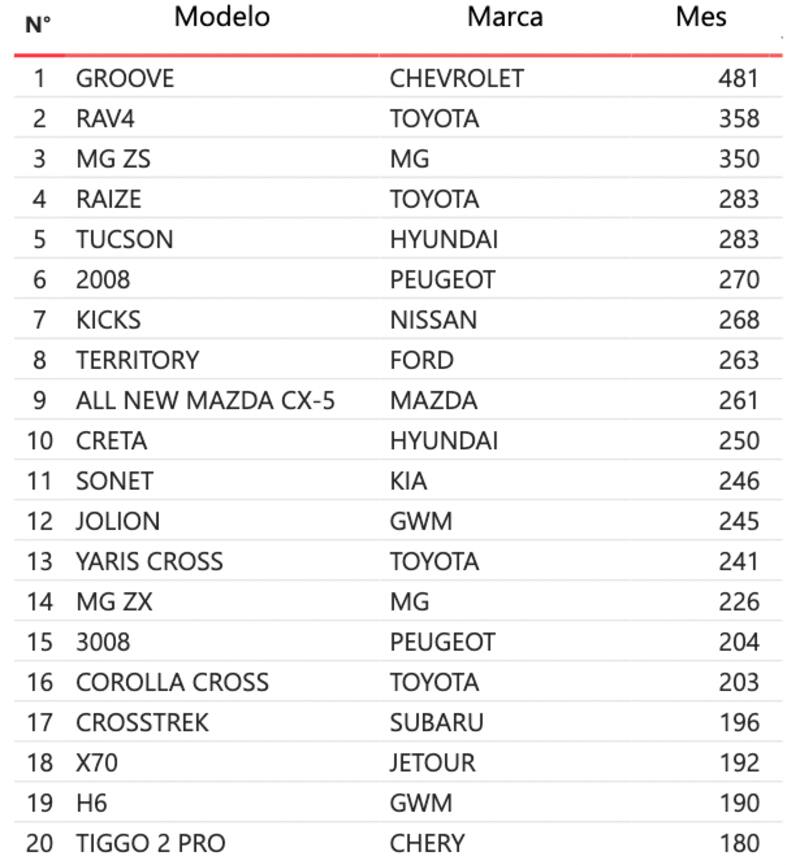Click the CHEVROLET brand cell
Image resolution: width=800 pixels, height=865 pixels.
pyautogui.click(x=456, y=78)
